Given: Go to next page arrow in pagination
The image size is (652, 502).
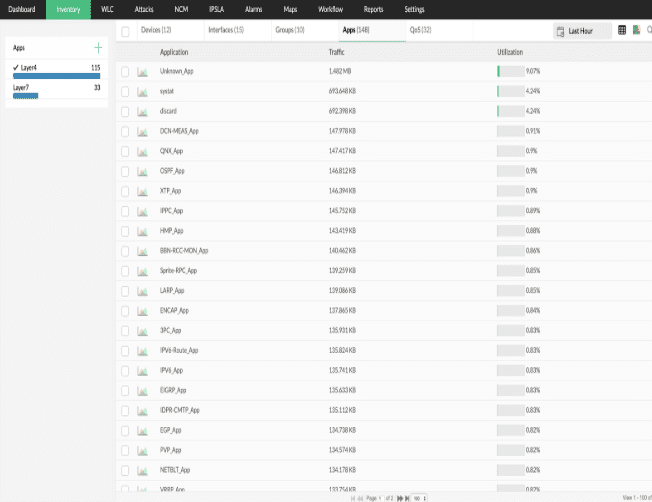Looking at the screenshot, I should coord(401,497).
